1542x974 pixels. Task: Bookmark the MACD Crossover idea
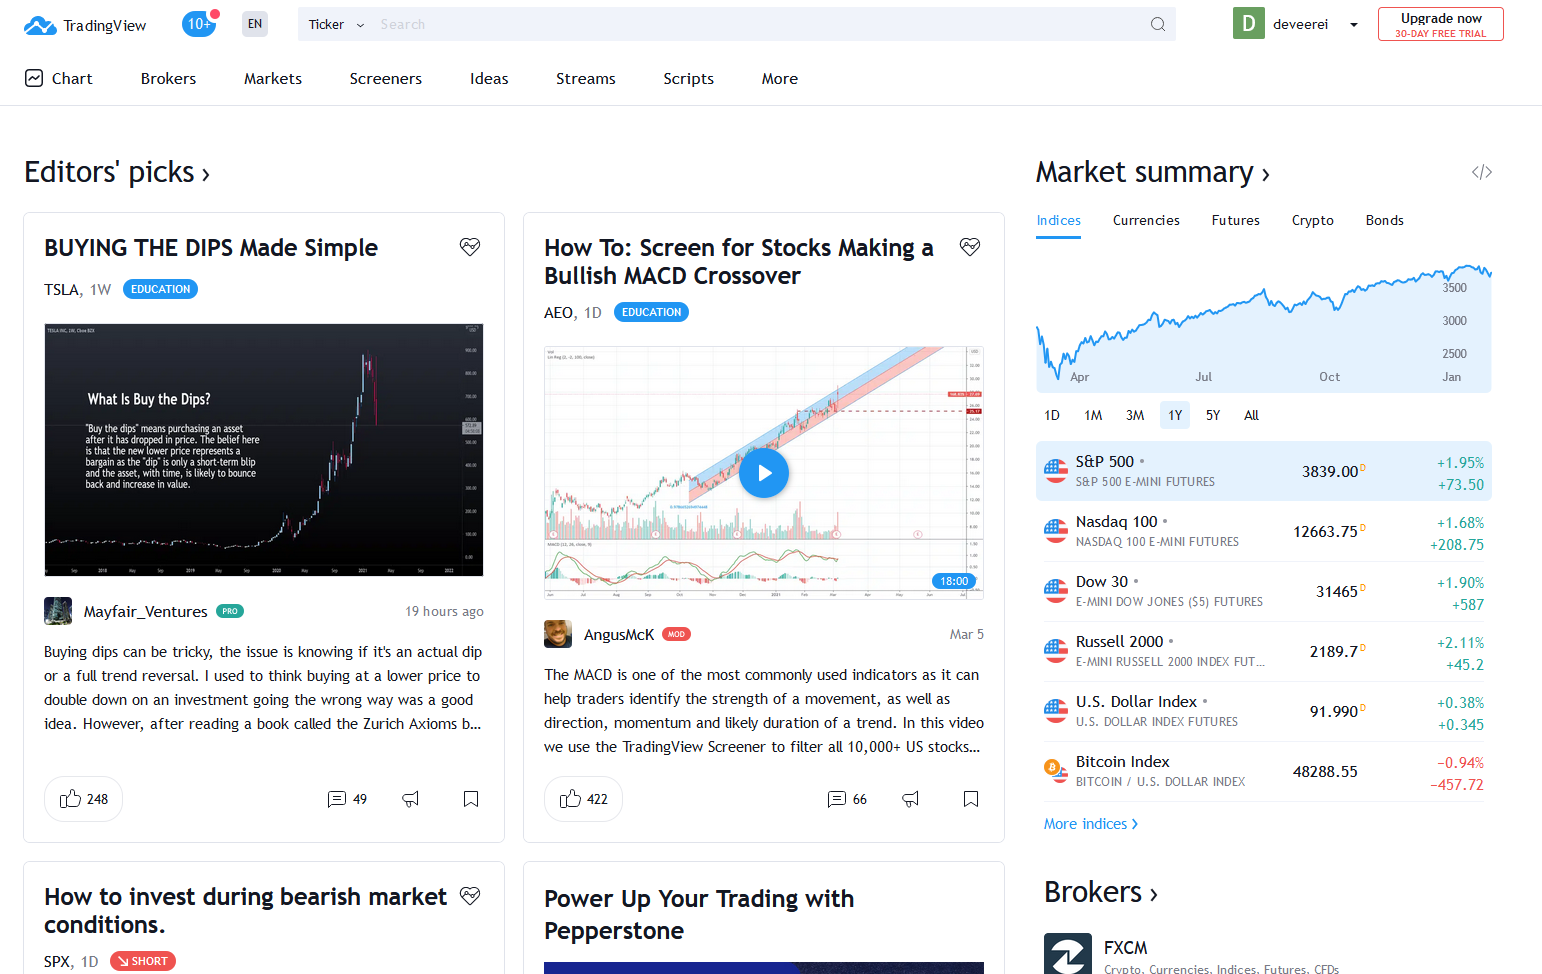971,799
